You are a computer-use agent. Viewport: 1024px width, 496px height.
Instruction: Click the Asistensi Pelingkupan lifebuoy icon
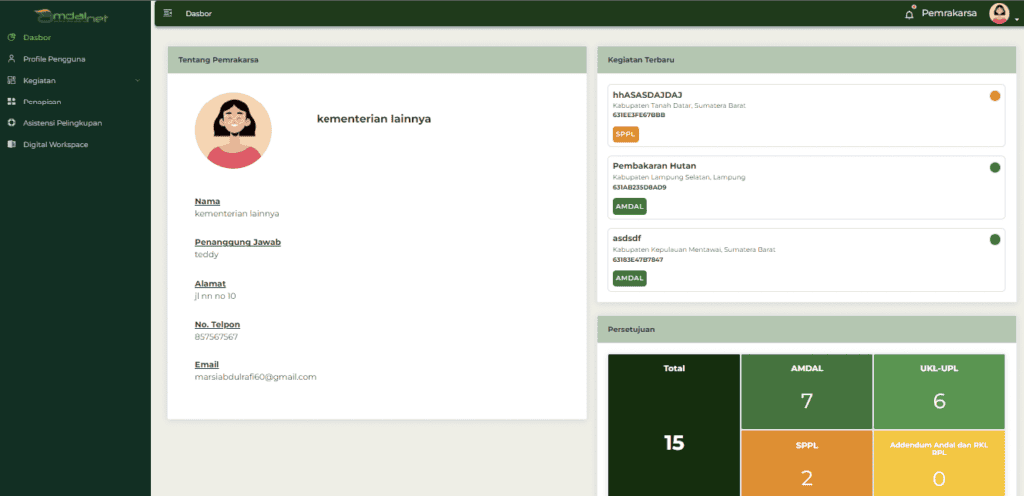click(11, 123)
